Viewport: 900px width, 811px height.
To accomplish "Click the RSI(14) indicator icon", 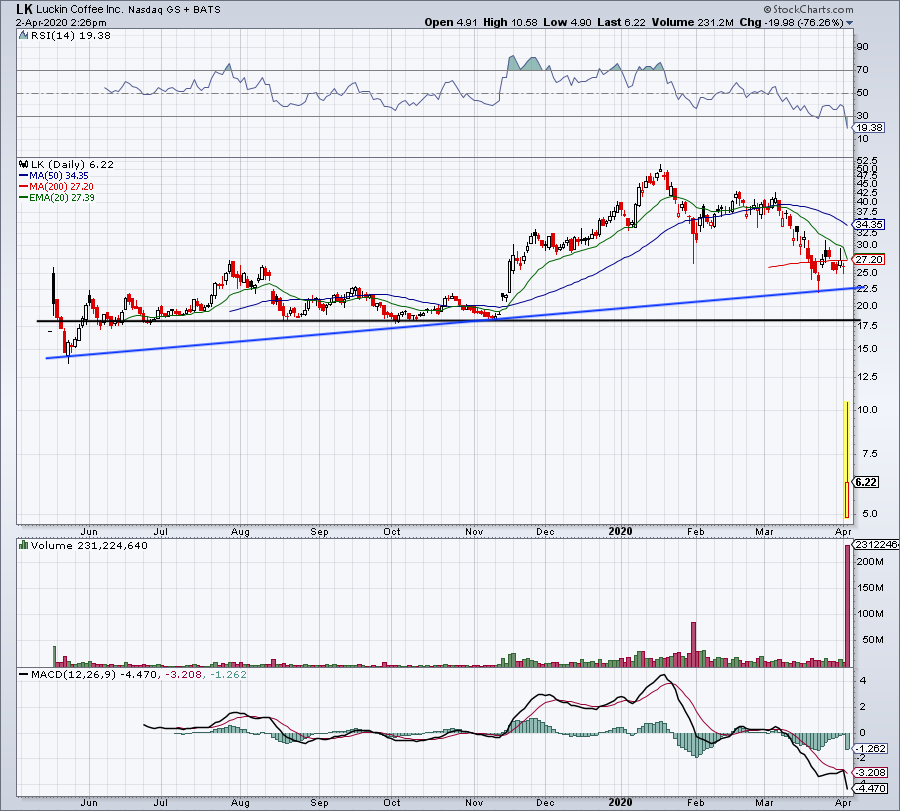I will pyautogui.click(x=23, y=36).
